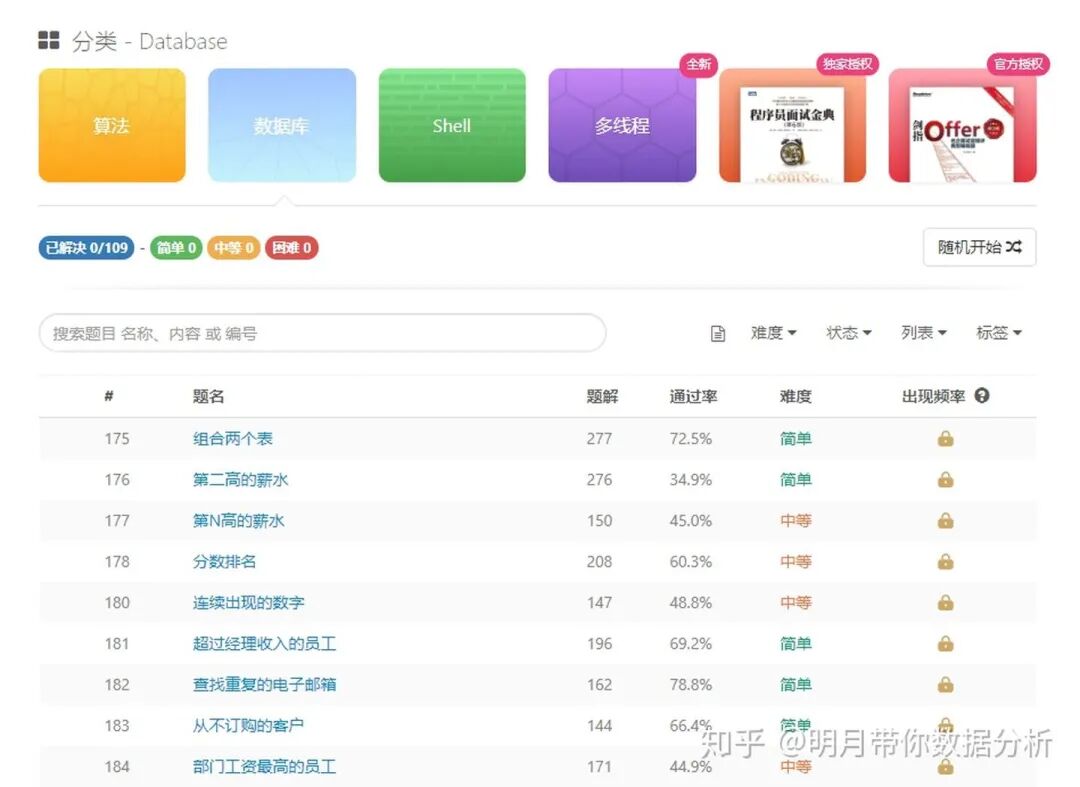Viewport: 1080px width, 787px height.
Task: Click the lock icon in row 178
Action: point(946,561)
